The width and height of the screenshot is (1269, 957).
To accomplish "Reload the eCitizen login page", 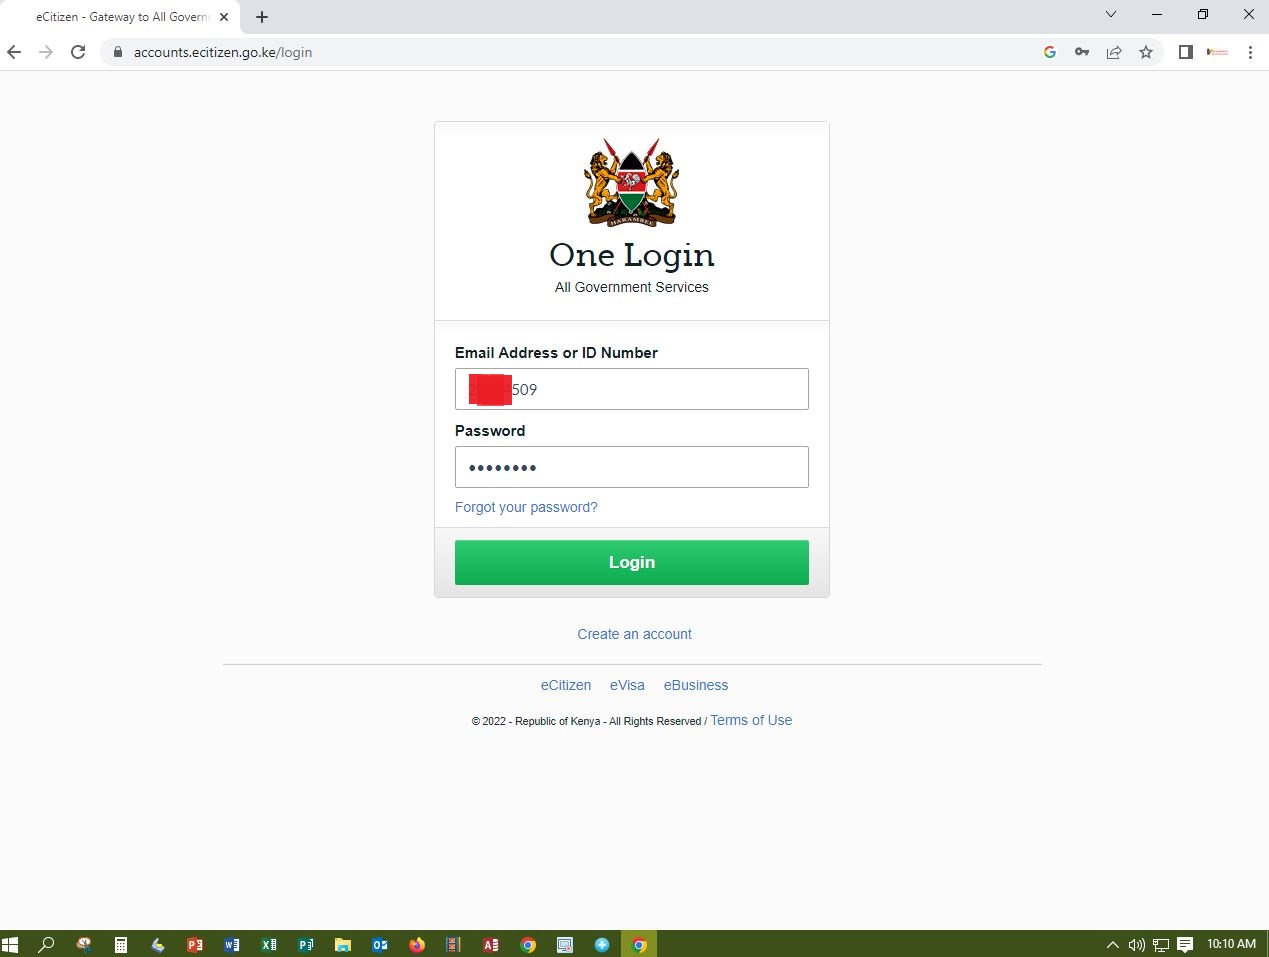I will [x=78, y=52].
